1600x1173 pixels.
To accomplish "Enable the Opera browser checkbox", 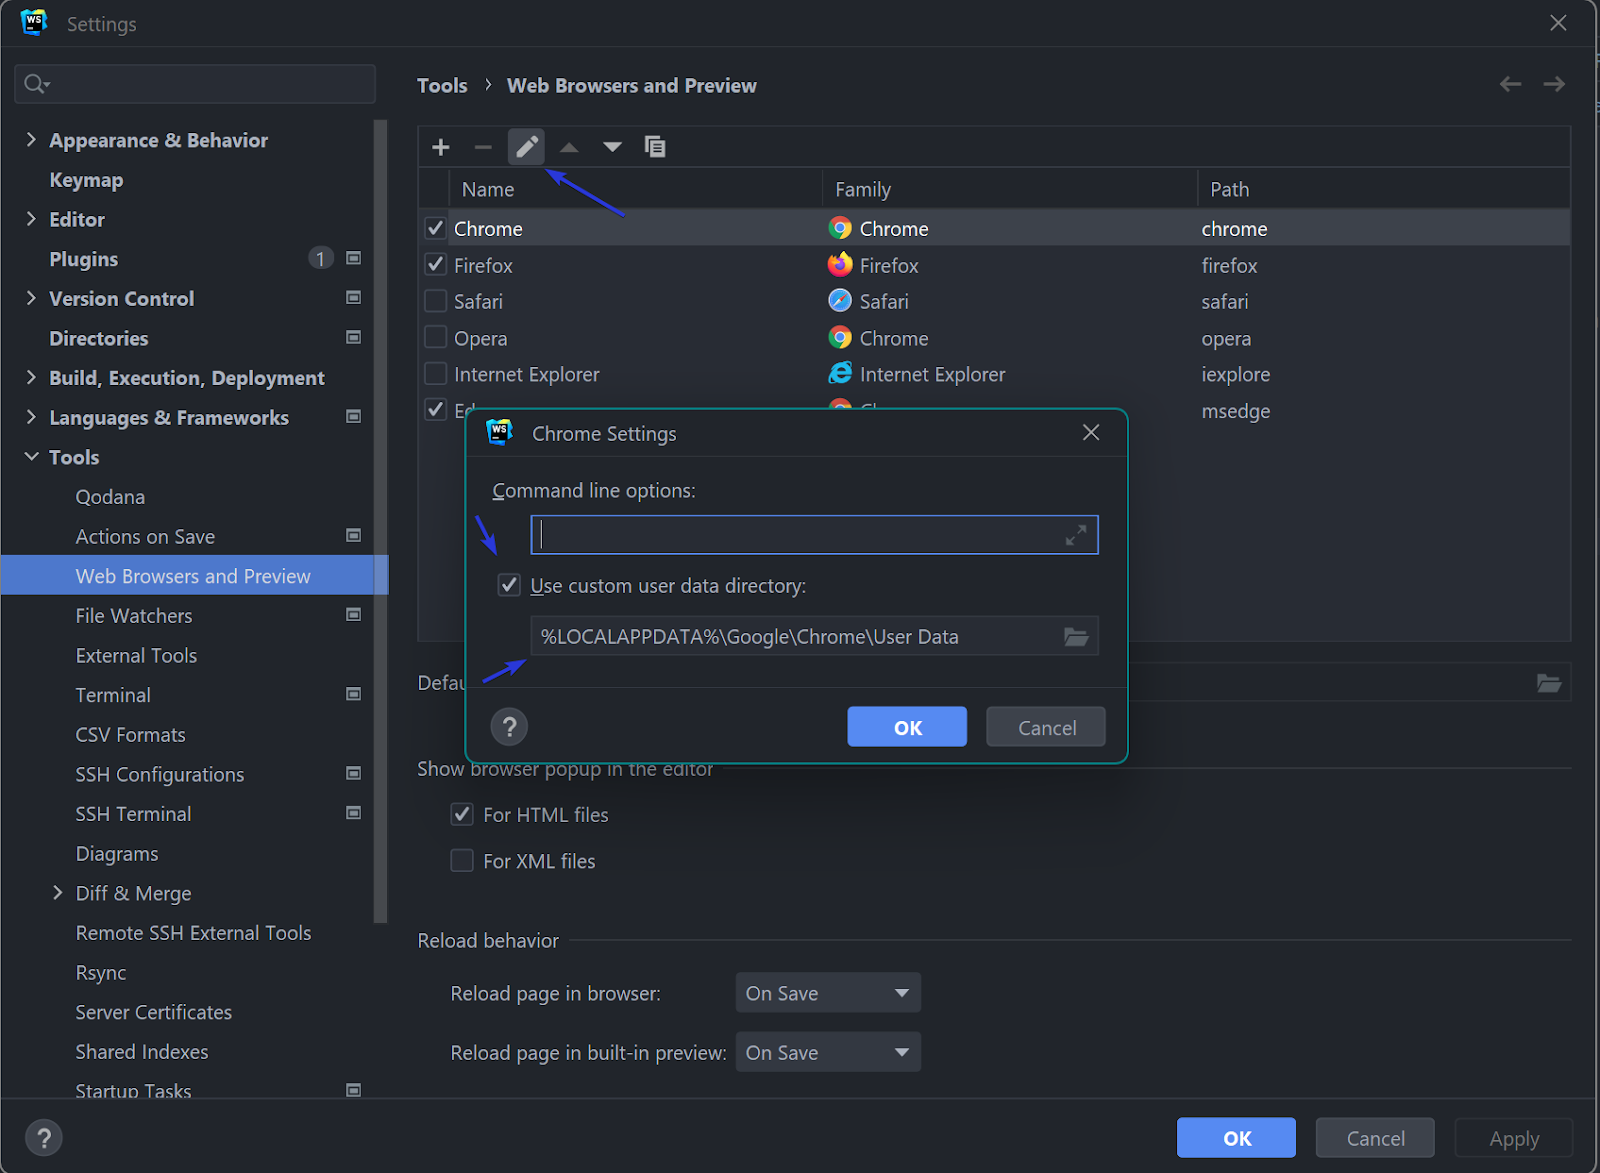I will point(435,338).
